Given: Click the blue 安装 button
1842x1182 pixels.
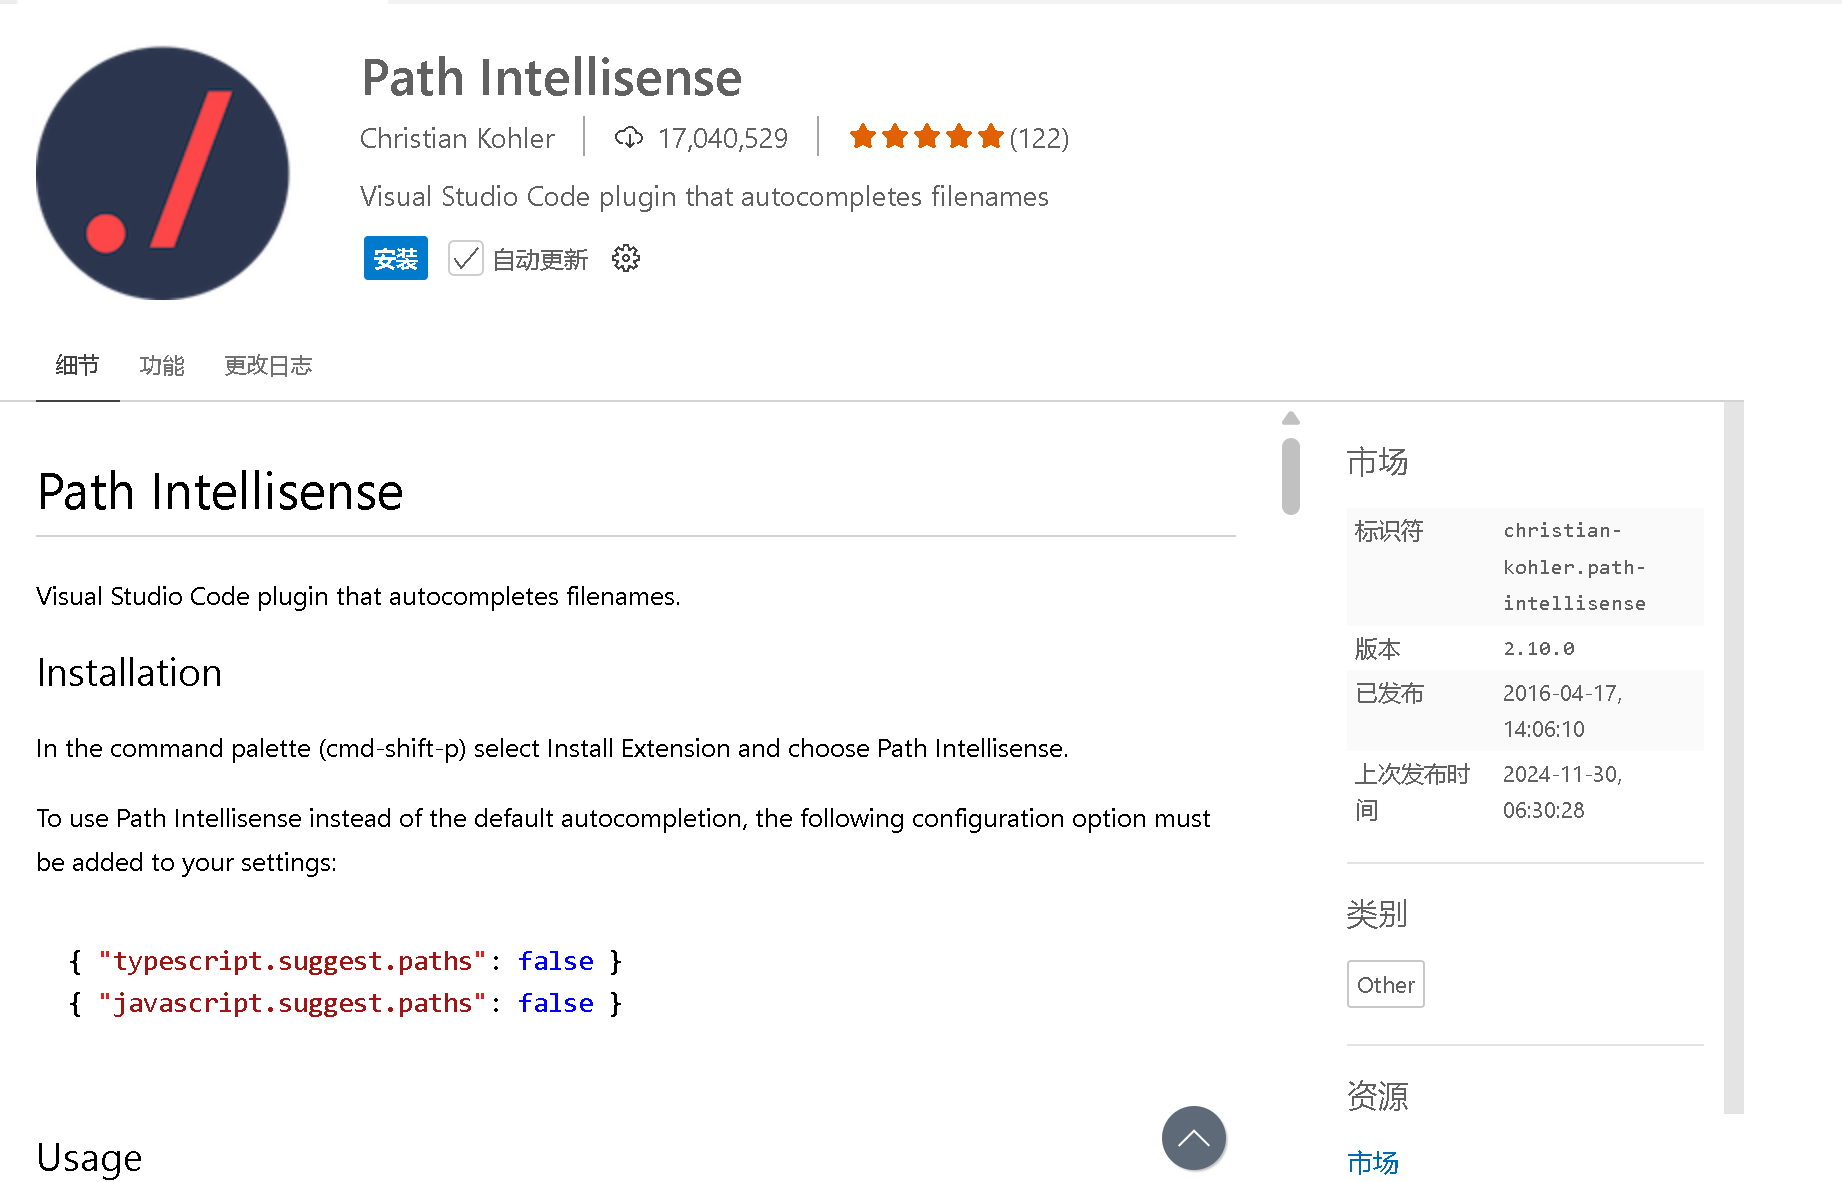Looking at the screenshot, I should [x=396, y=259].
